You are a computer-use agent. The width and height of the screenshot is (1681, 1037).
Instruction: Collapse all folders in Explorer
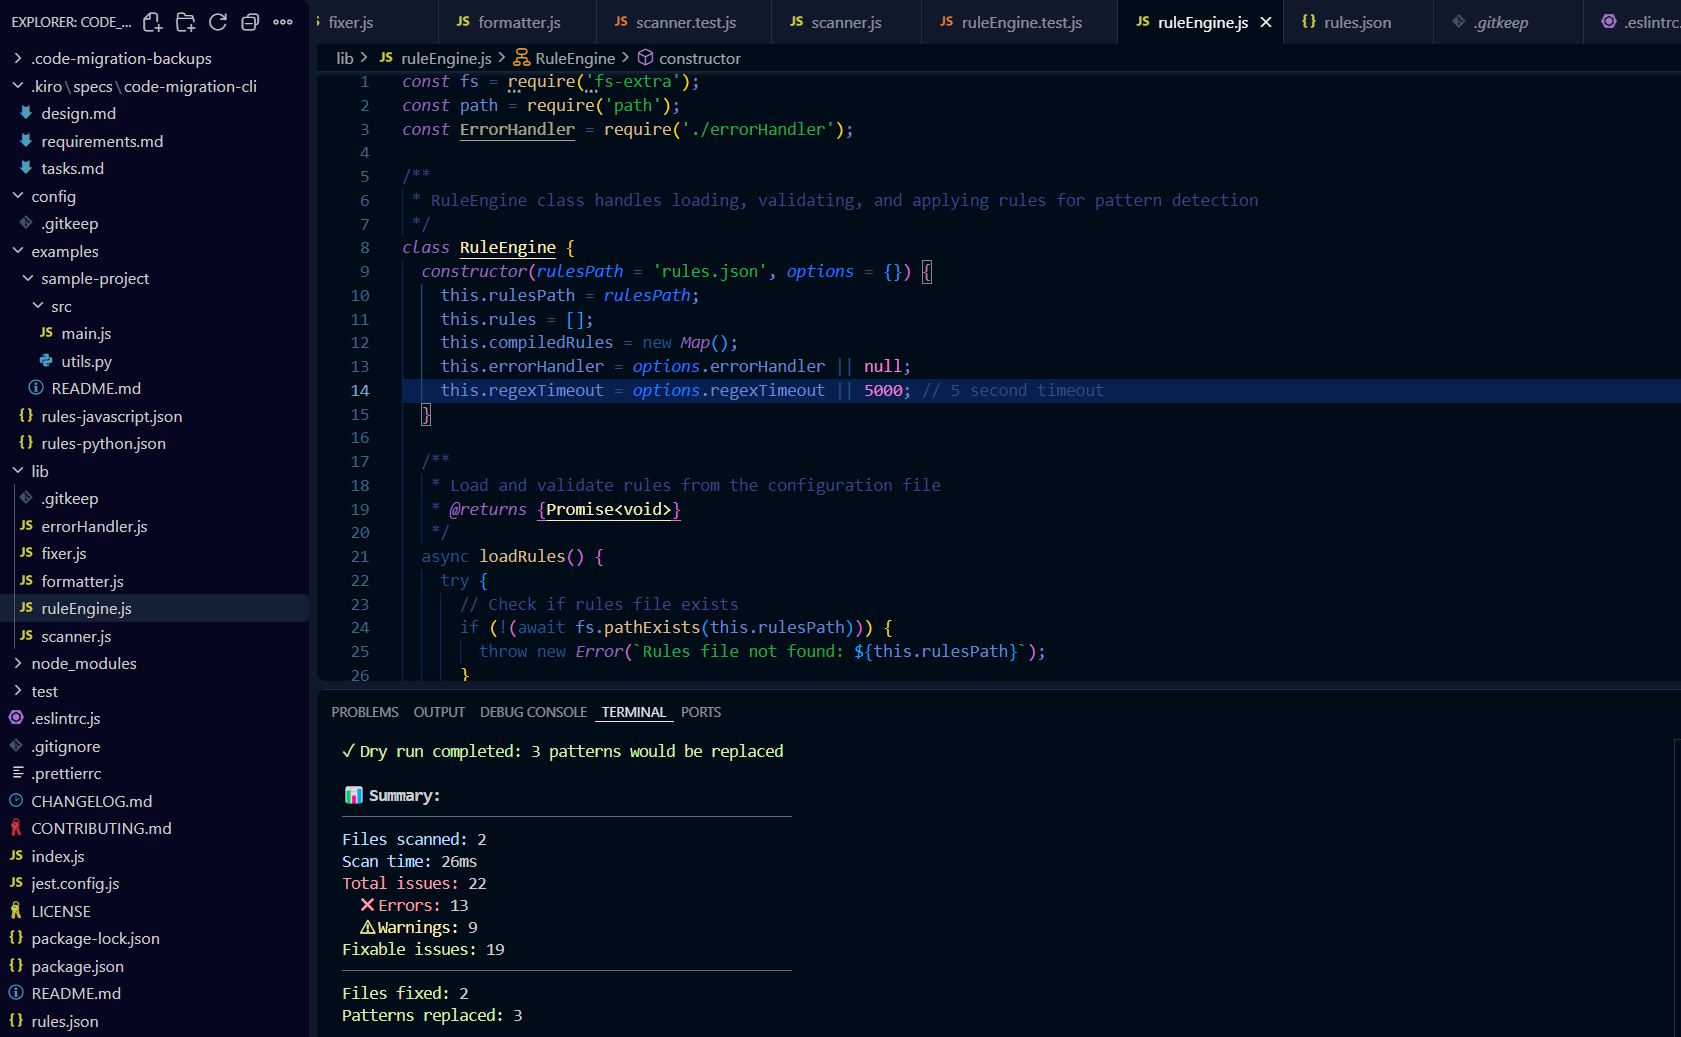(x=250, y=22)
